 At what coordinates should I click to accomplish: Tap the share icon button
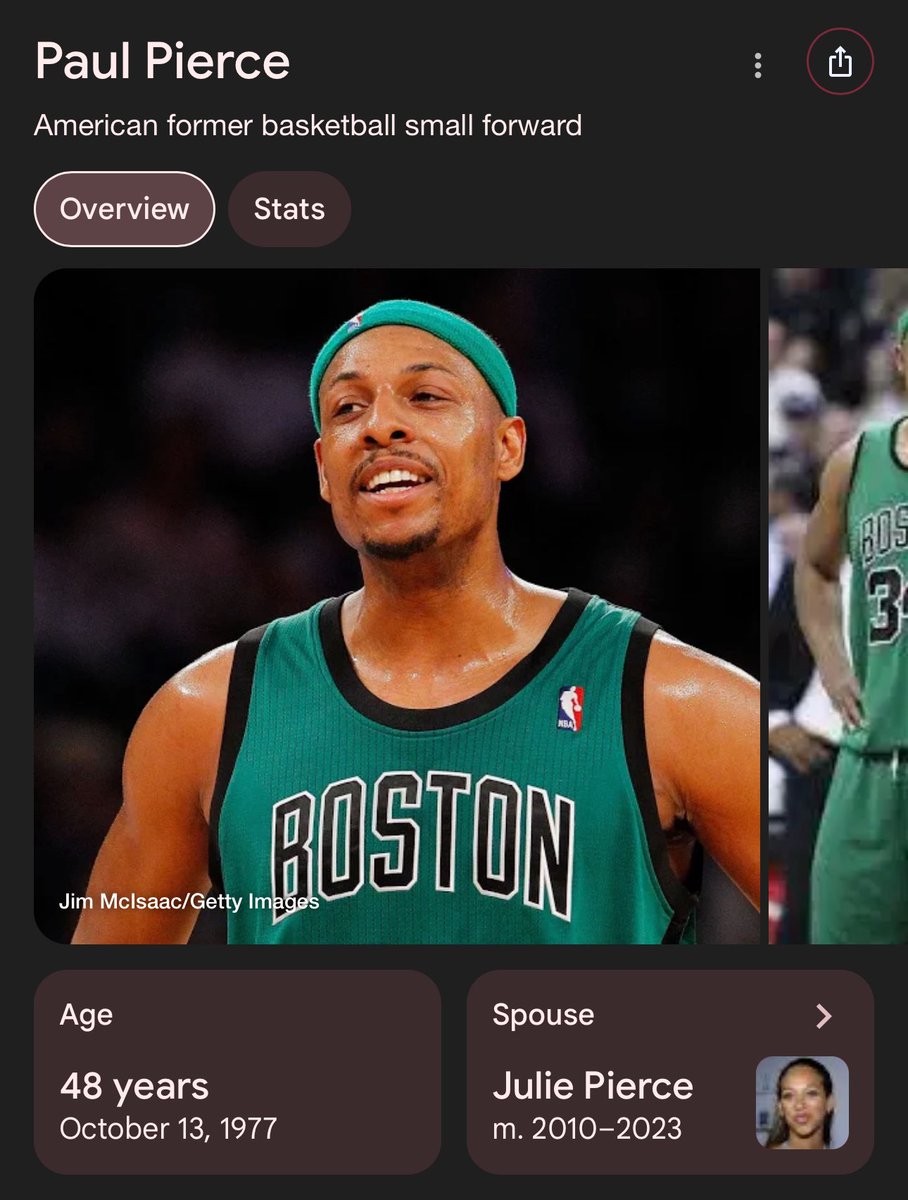(840, 62)
